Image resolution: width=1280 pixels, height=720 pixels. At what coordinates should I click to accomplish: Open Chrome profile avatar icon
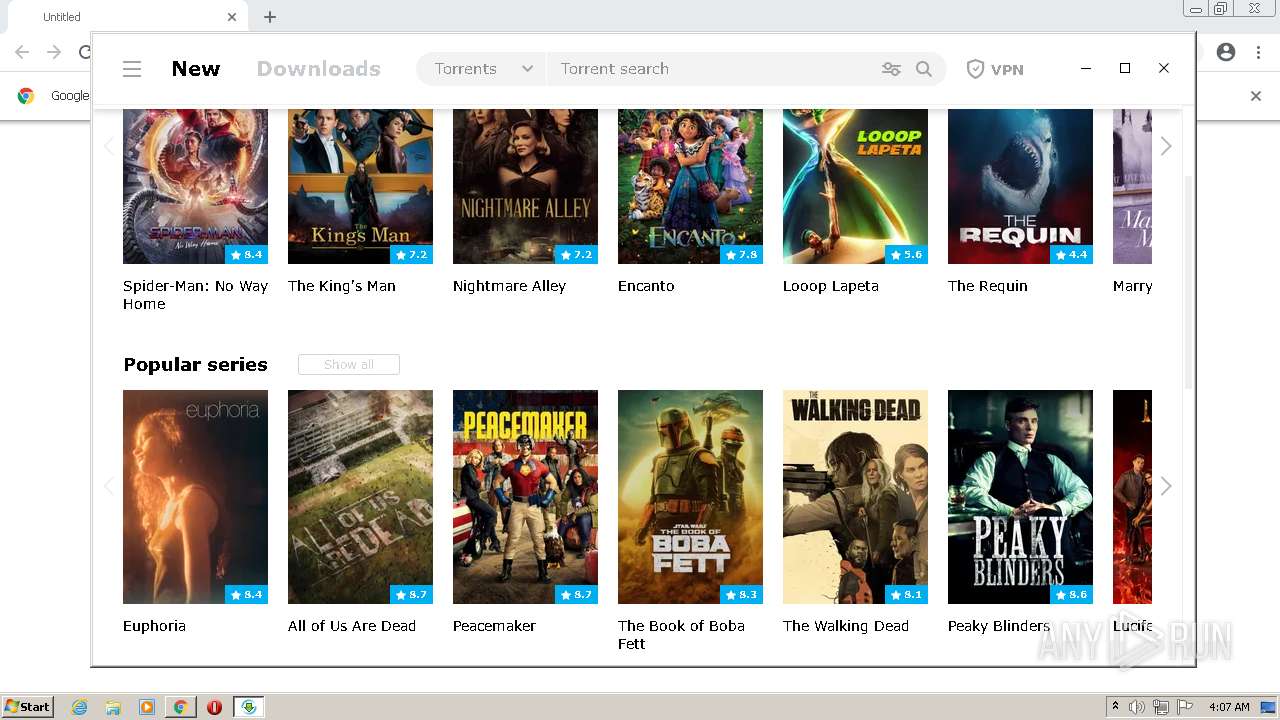[x=1226, y=52]
